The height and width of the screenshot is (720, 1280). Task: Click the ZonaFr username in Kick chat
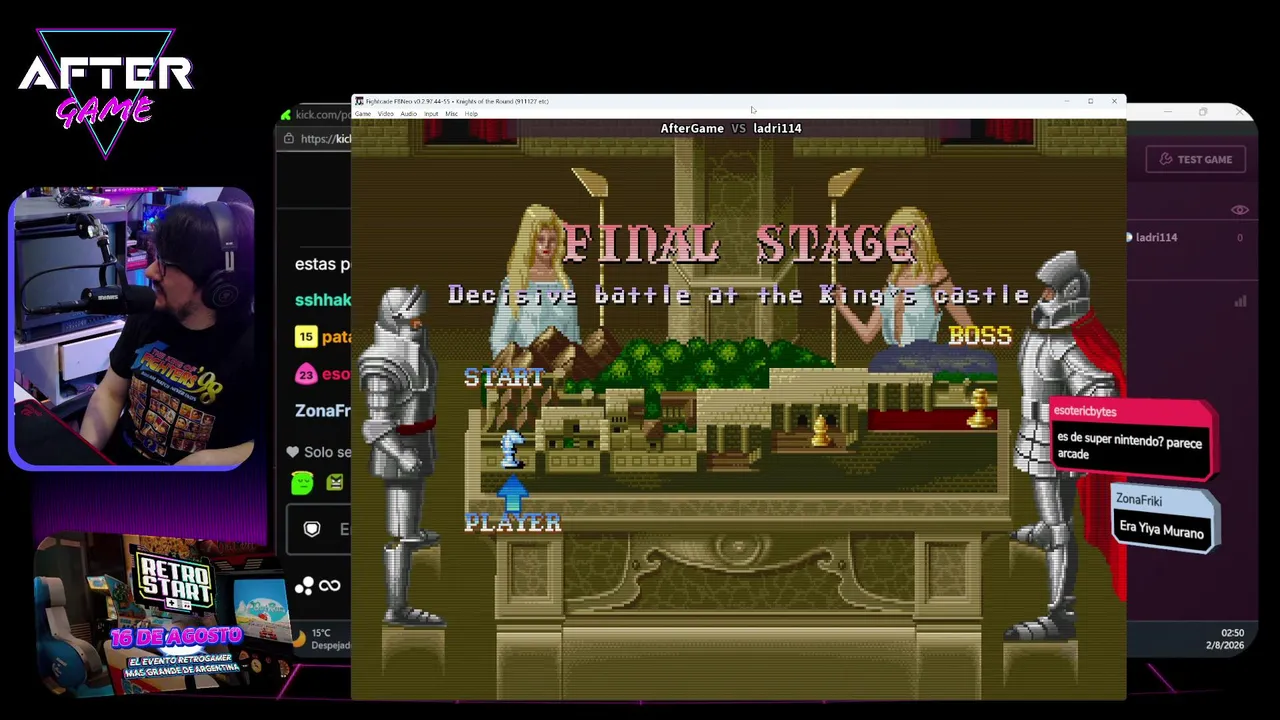(323, 411)
